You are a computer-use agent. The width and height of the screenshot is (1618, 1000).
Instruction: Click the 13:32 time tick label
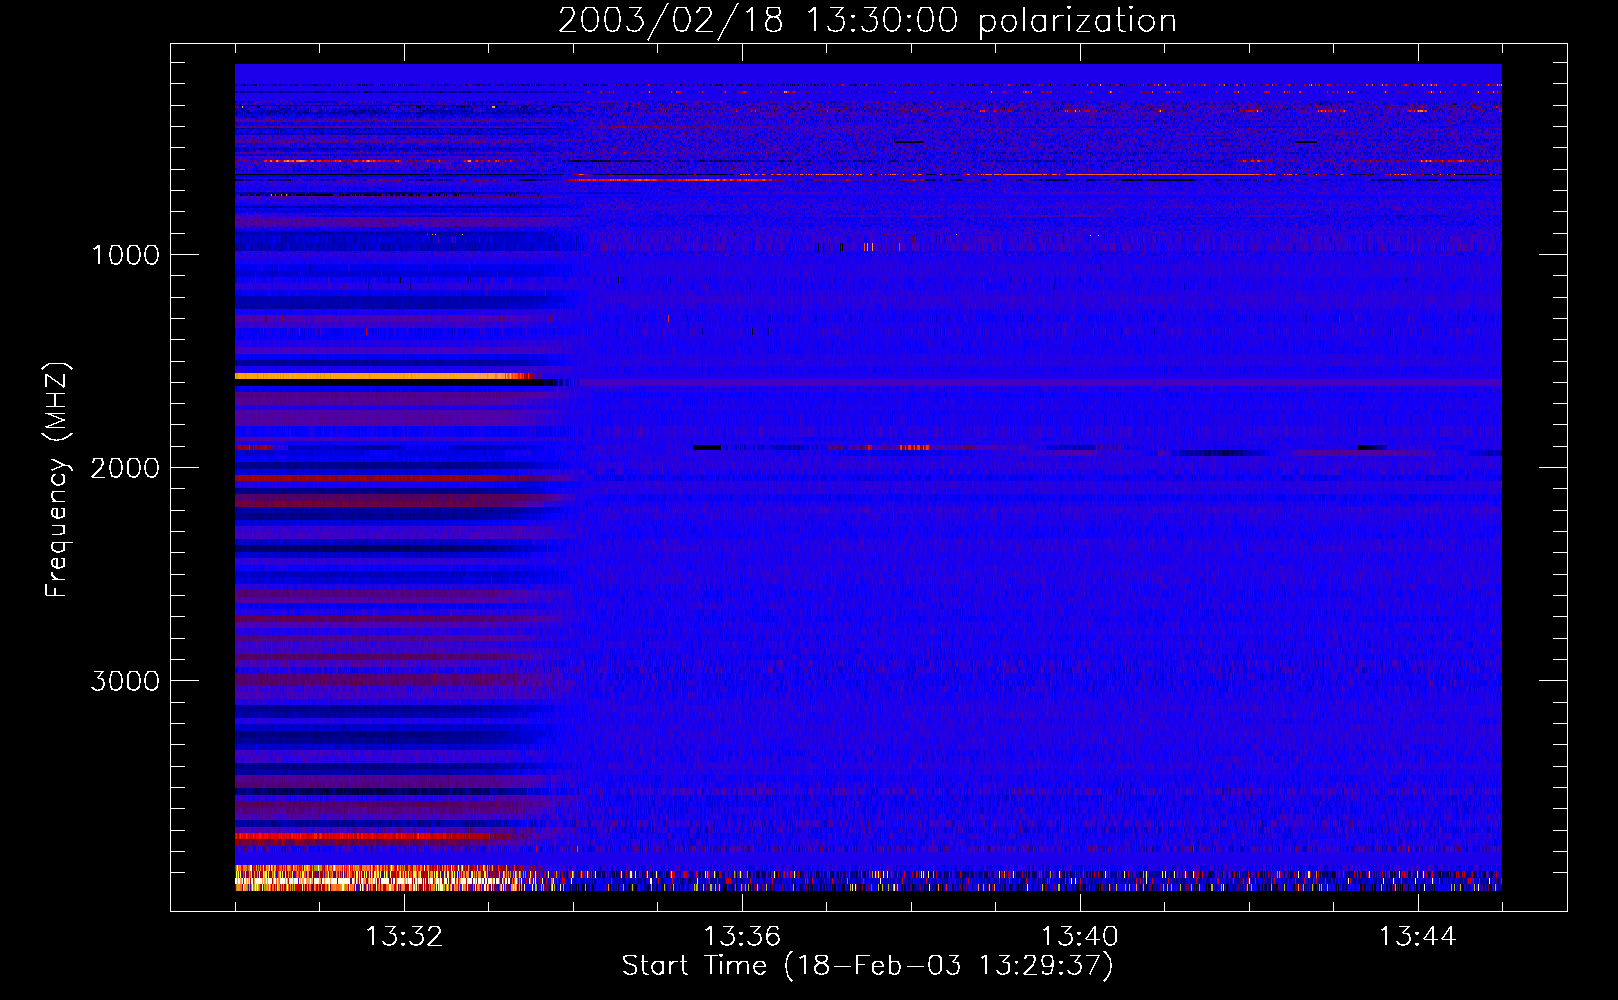404,937
